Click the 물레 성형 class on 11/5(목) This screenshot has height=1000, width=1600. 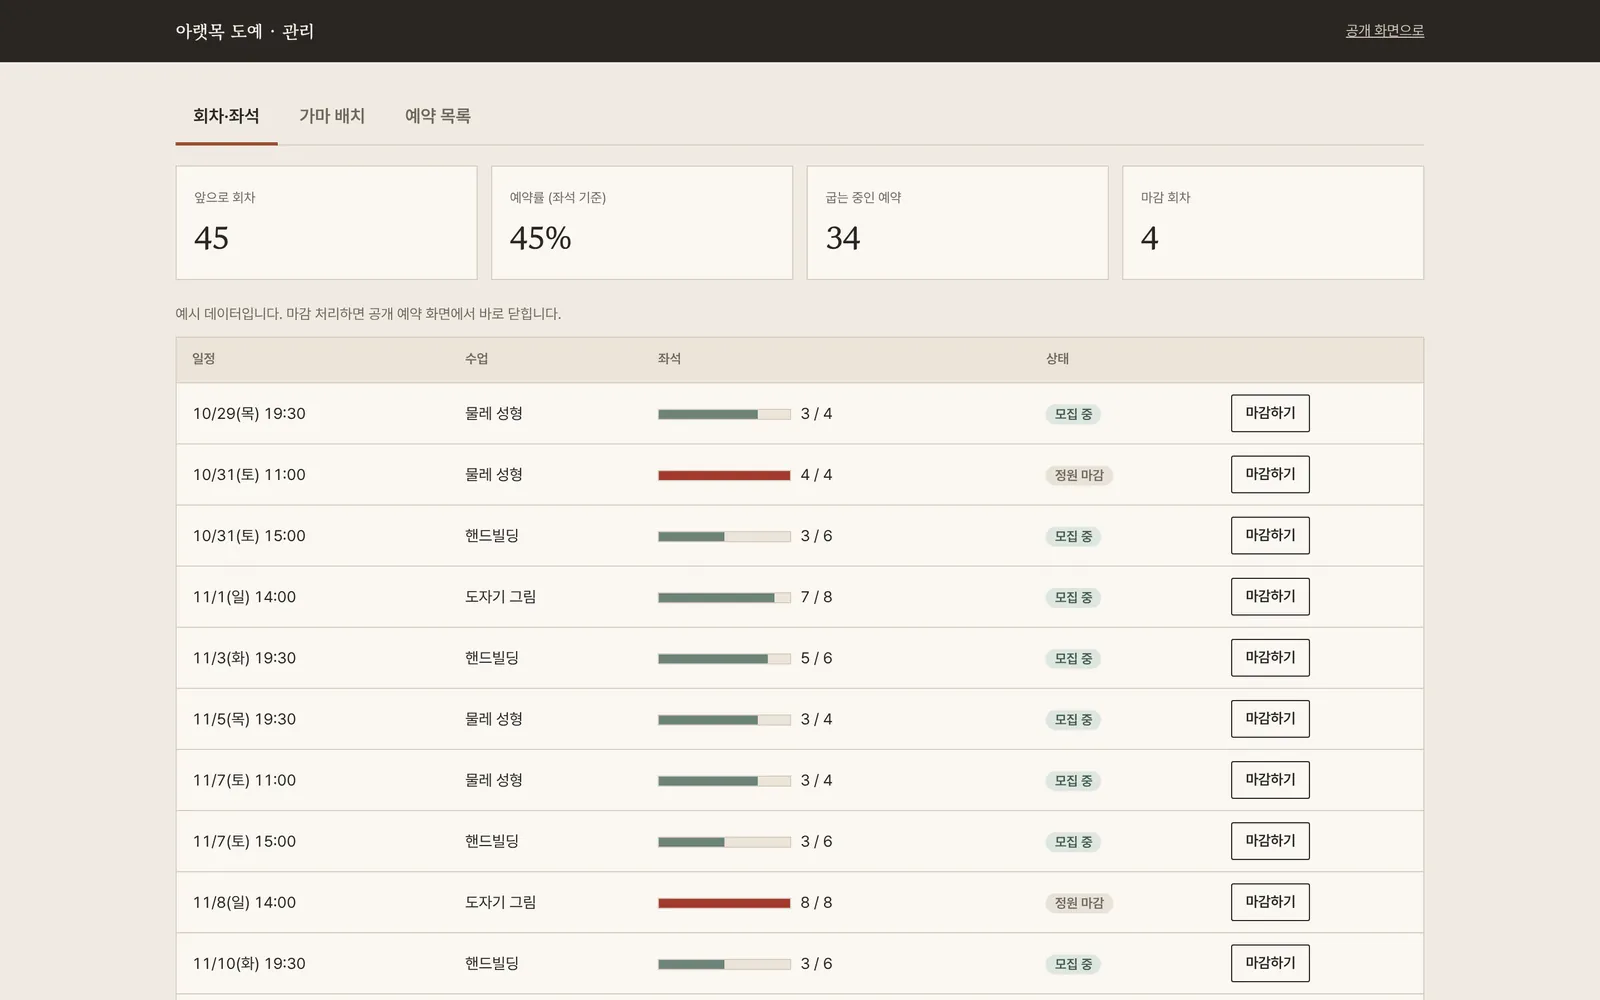point(493,719)
